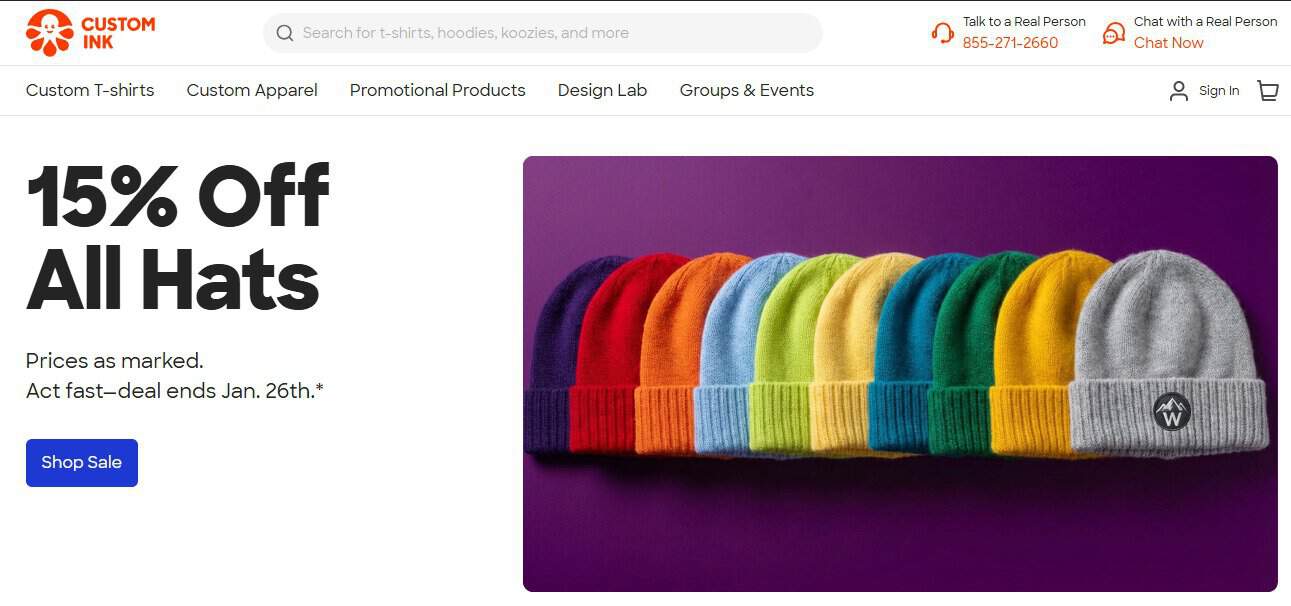Focus the search for t-shirts input field

click(543, 33)
